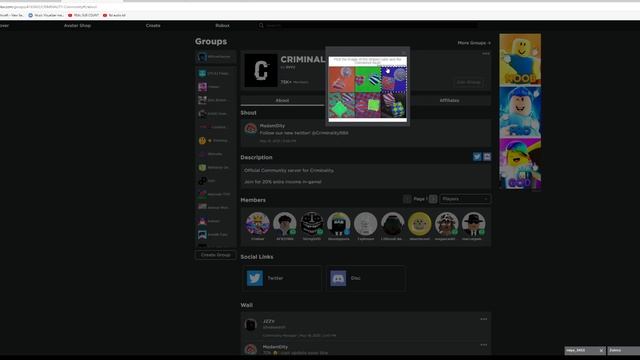Image resolution: width=640 pixels, height=360 pixels.
Task: Switch to the Affiliates tab
Action: click(449, 100)
